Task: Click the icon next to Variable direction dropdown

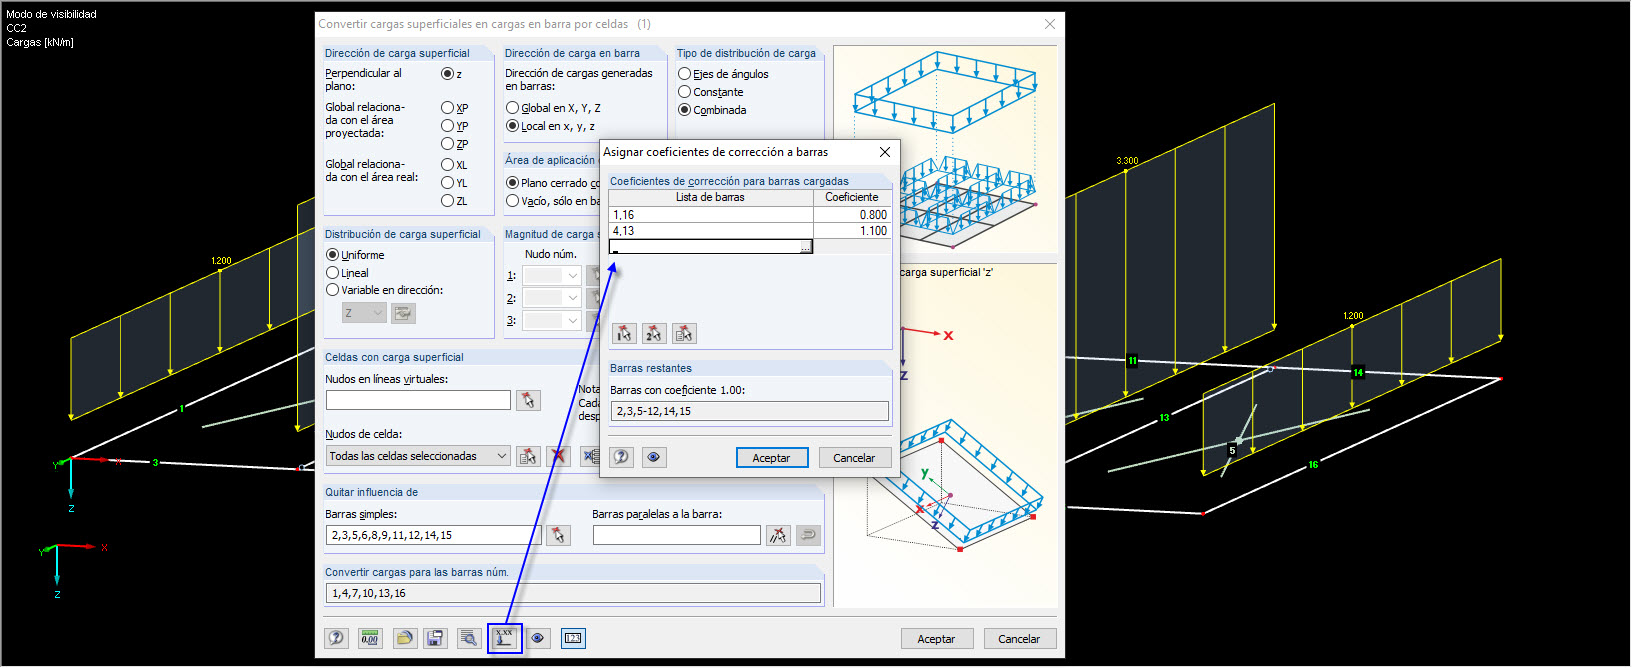Action: [403, 313]
